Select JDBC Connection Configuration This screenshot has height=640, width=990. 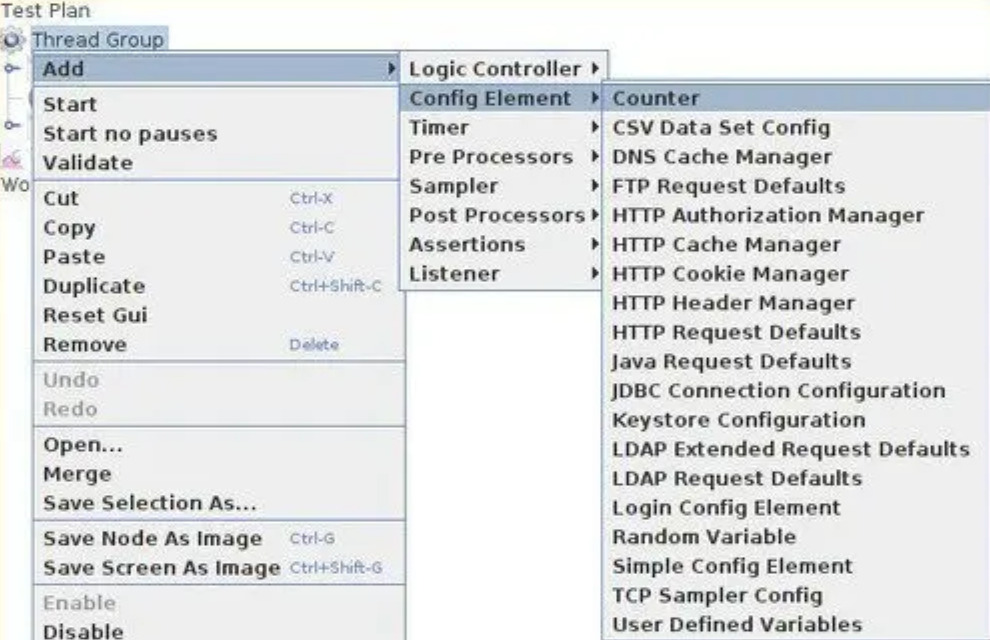(778, 391)
